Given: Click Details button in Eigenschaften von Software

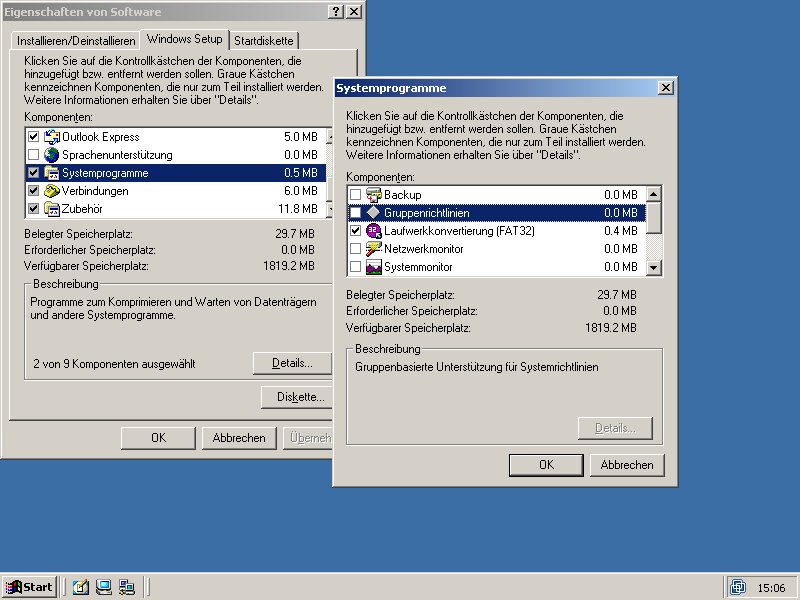Looking at the screenshot, I should (x=292, y=363).
